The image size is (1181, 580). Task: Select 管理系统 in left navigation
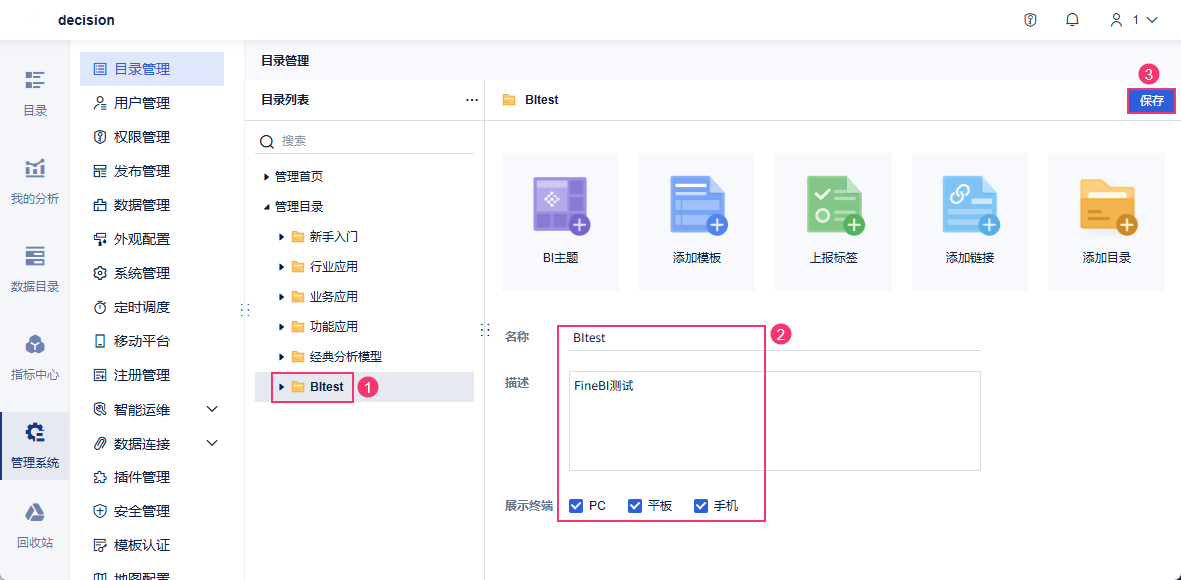click(x=35, y=445)
